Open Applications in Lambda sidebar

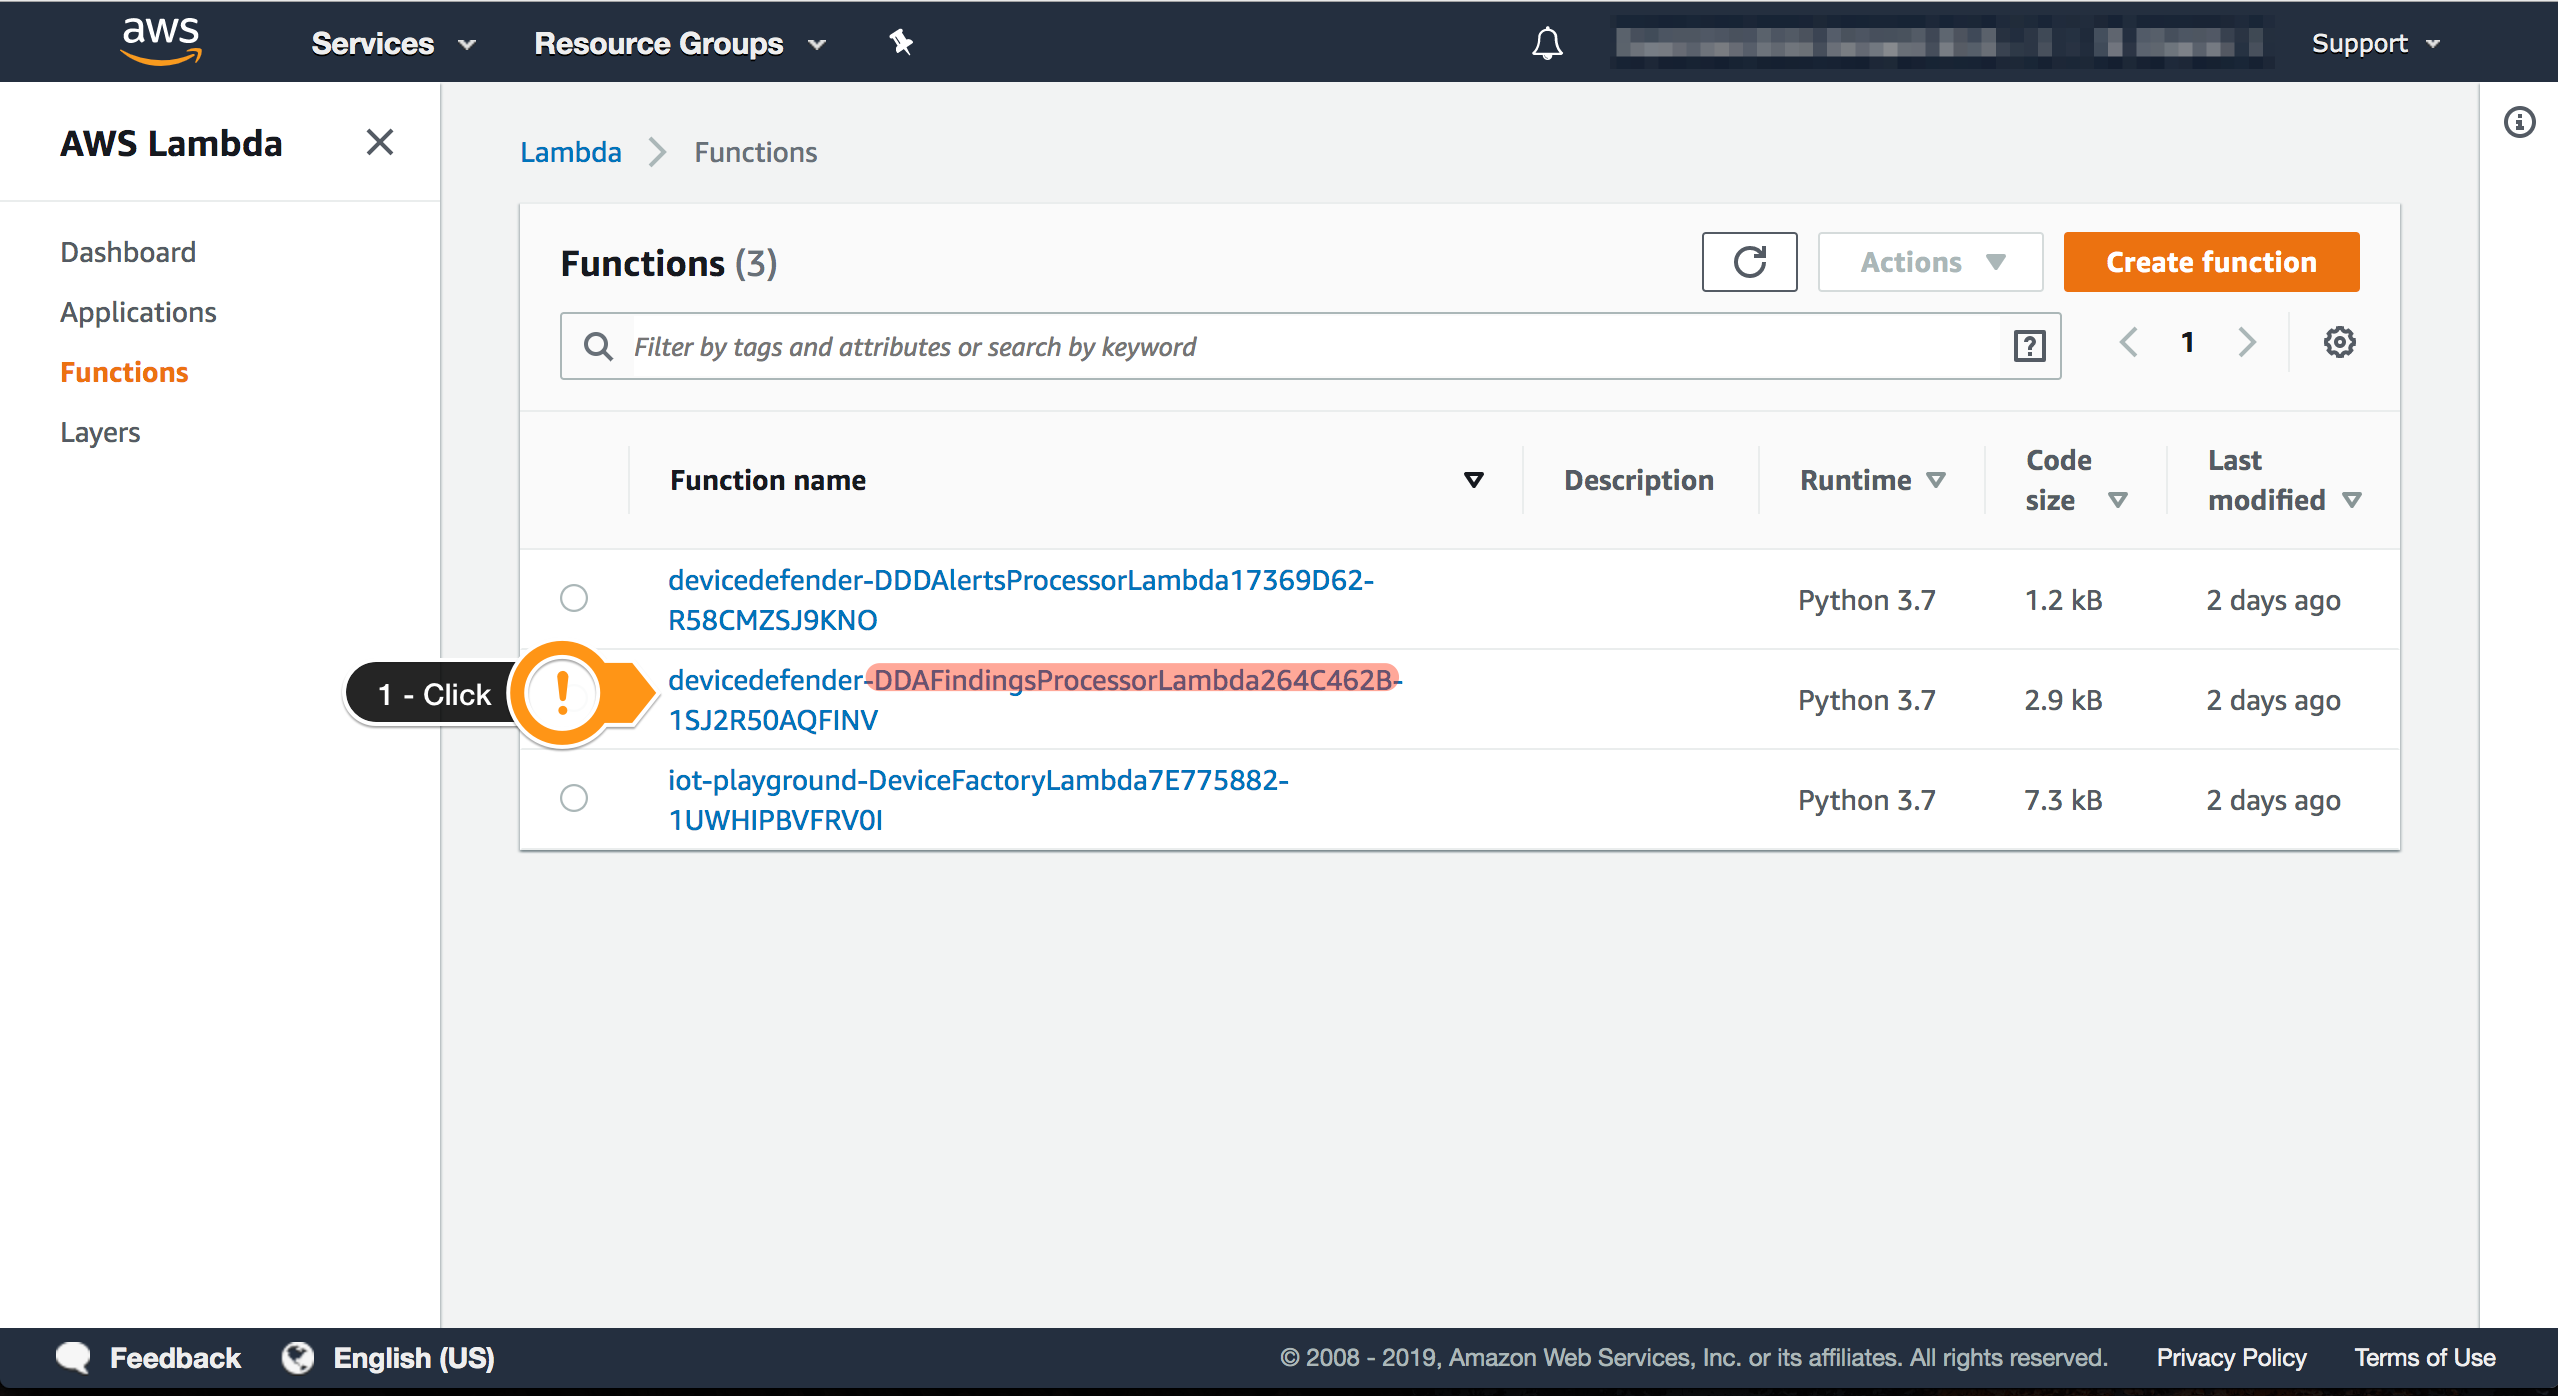(138, 312)
